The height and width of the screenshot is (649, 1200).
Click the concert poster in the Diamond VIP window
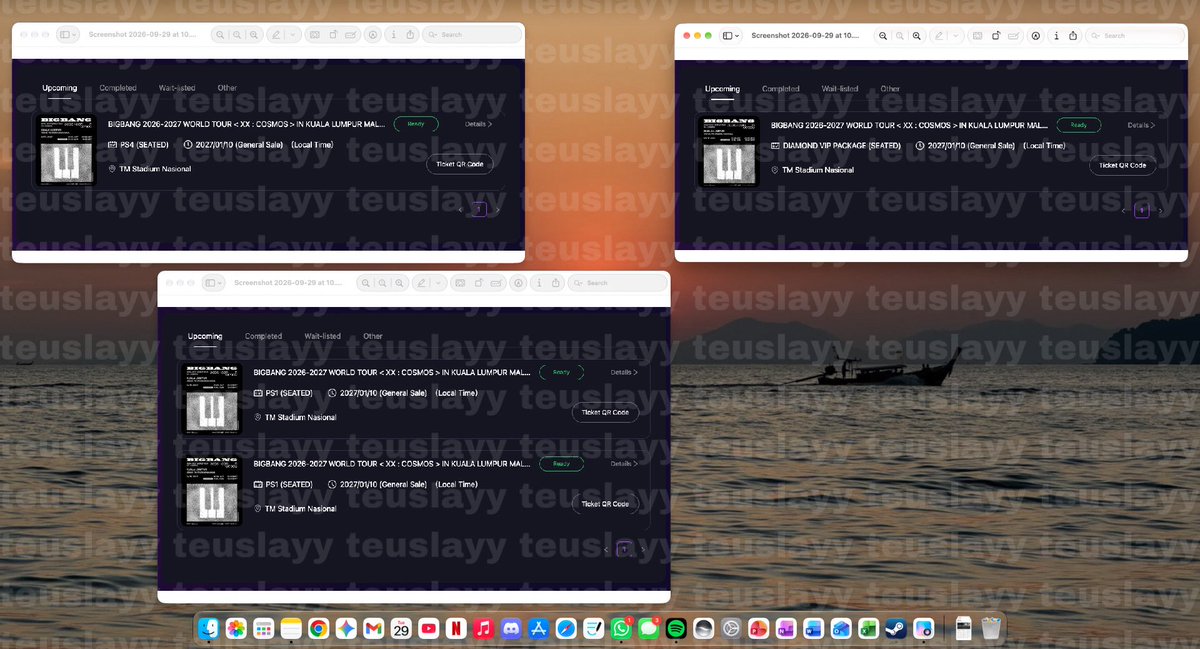(730, 151)
